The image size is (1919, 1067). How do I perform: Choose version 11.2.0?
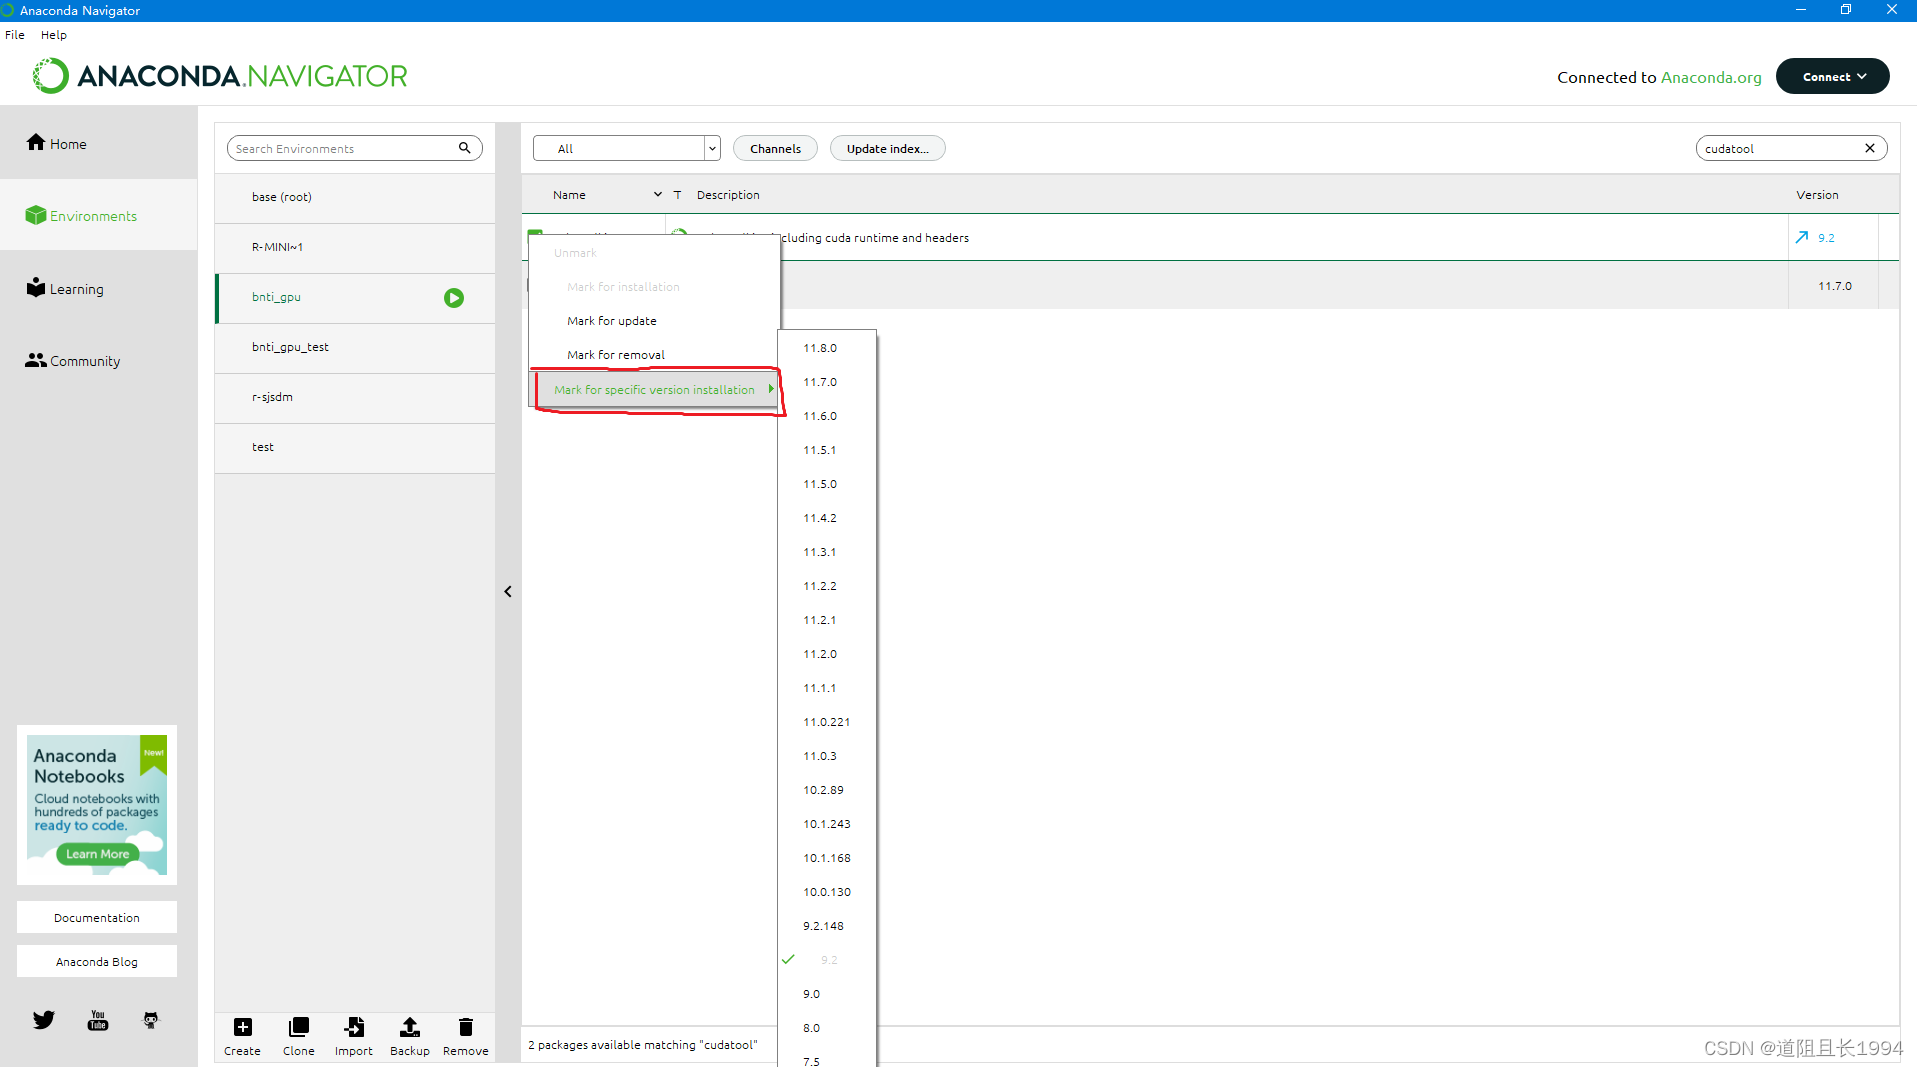click(827, 653)
